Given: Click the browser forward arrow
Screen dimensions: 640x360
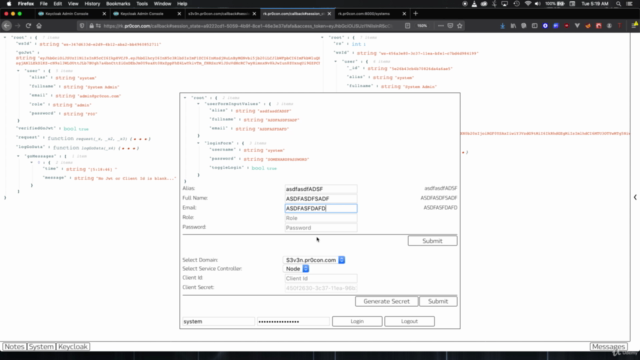Looking at the screenshot, I should tap(17, 26).
